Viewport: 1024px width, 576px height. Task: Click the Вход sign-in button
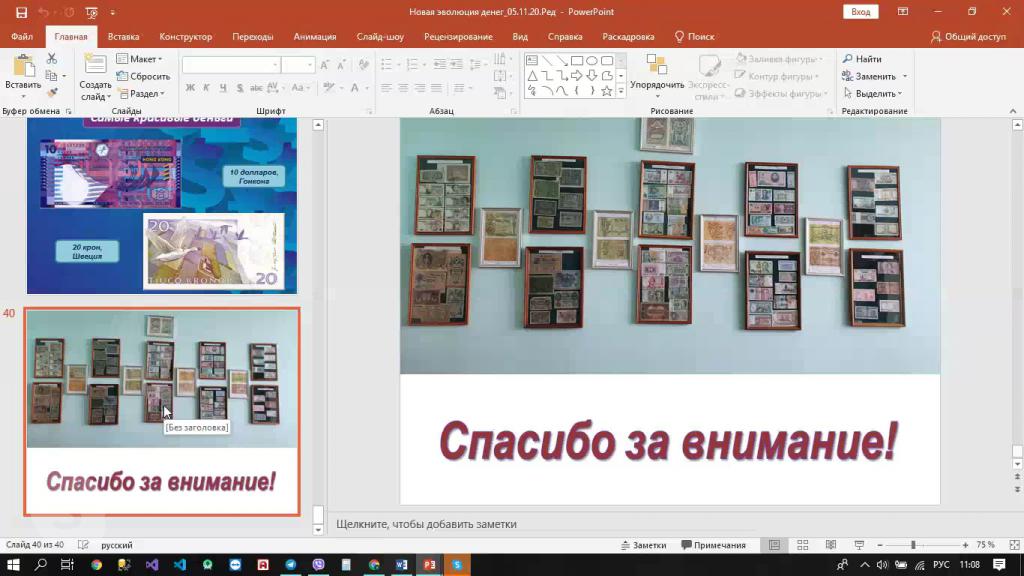tap(860, 12)
